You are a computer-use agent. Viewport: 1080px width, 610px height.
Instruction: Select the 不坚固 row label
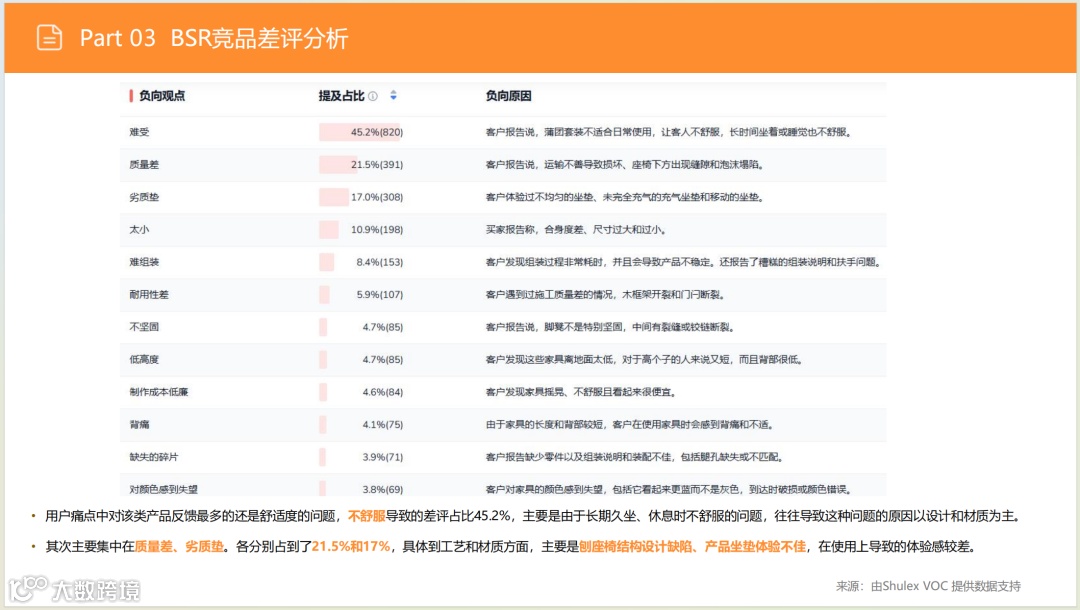[x=144, y=327]
